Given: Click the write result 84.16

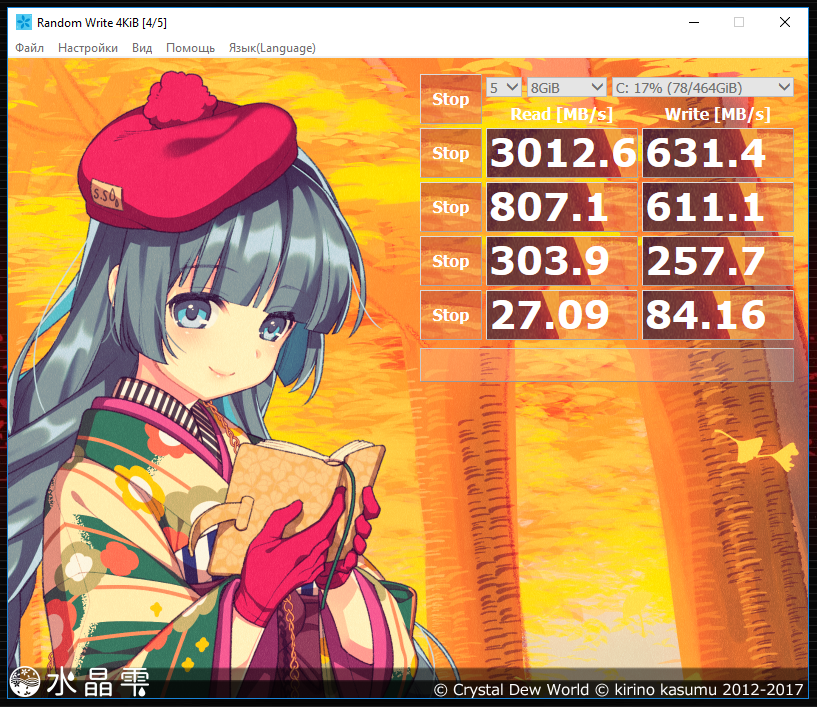Looking at the screenshot, I should [x=718, y=315].
